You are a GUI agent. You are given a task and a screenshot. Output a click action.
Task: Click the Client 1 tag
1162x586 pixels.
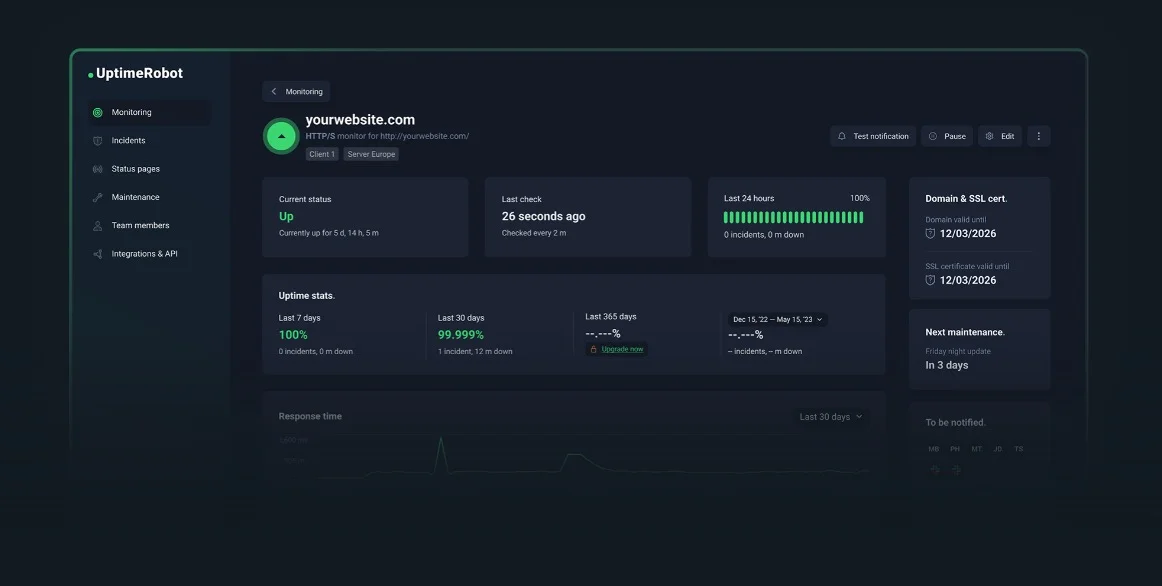pos(322,155)
